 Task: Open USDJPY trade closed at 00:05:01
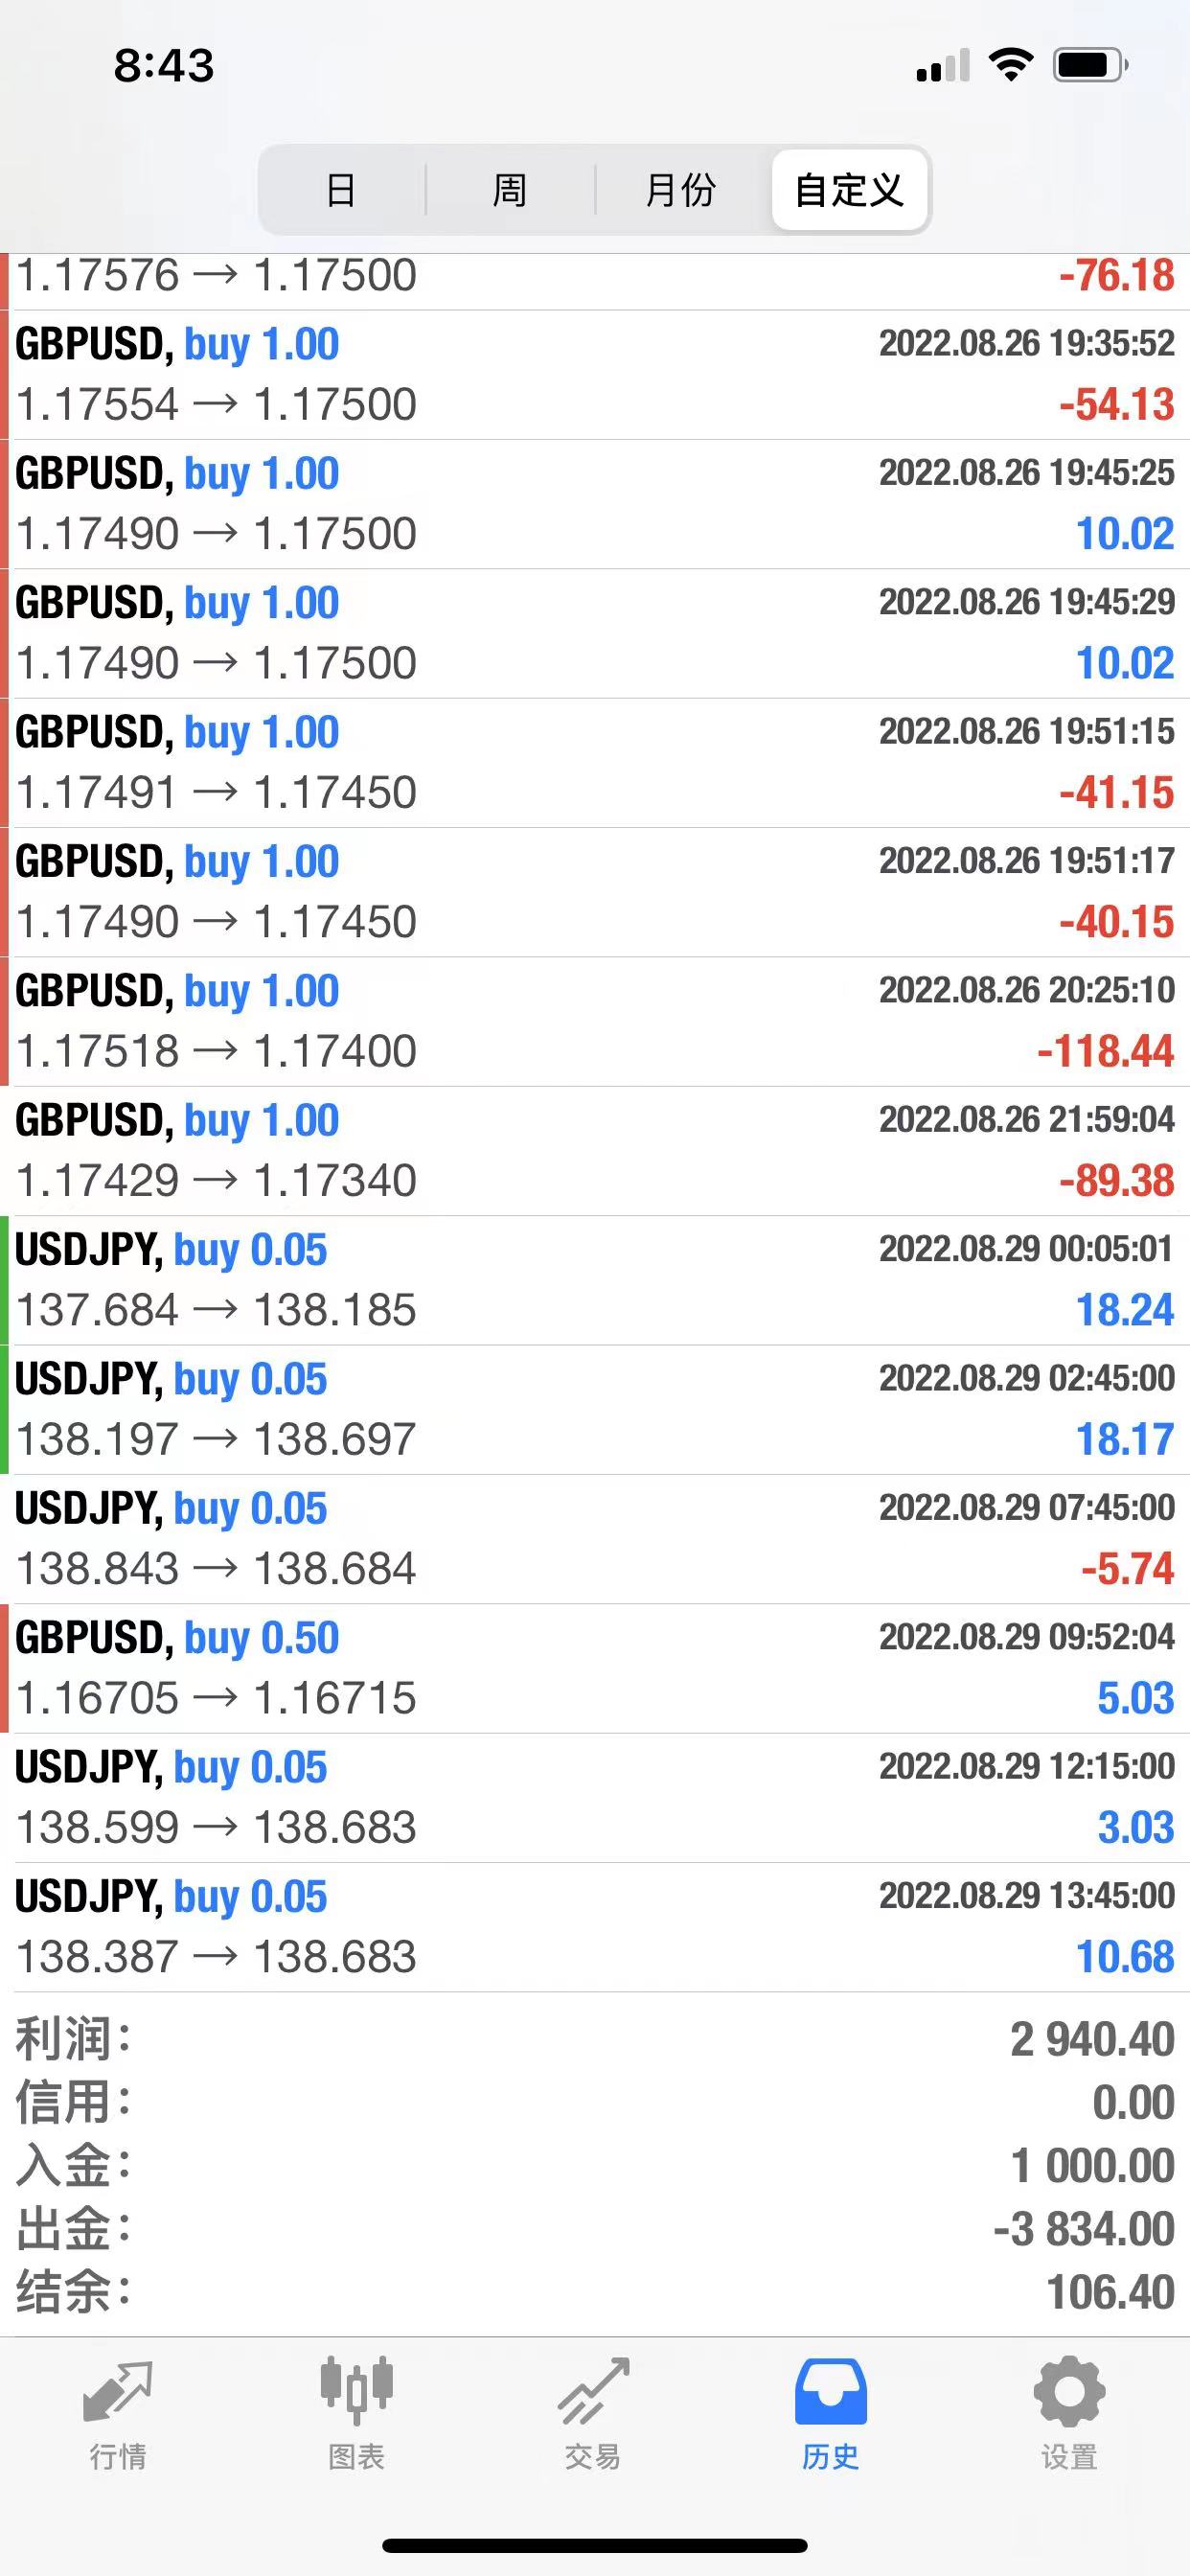coord(595,1280)
